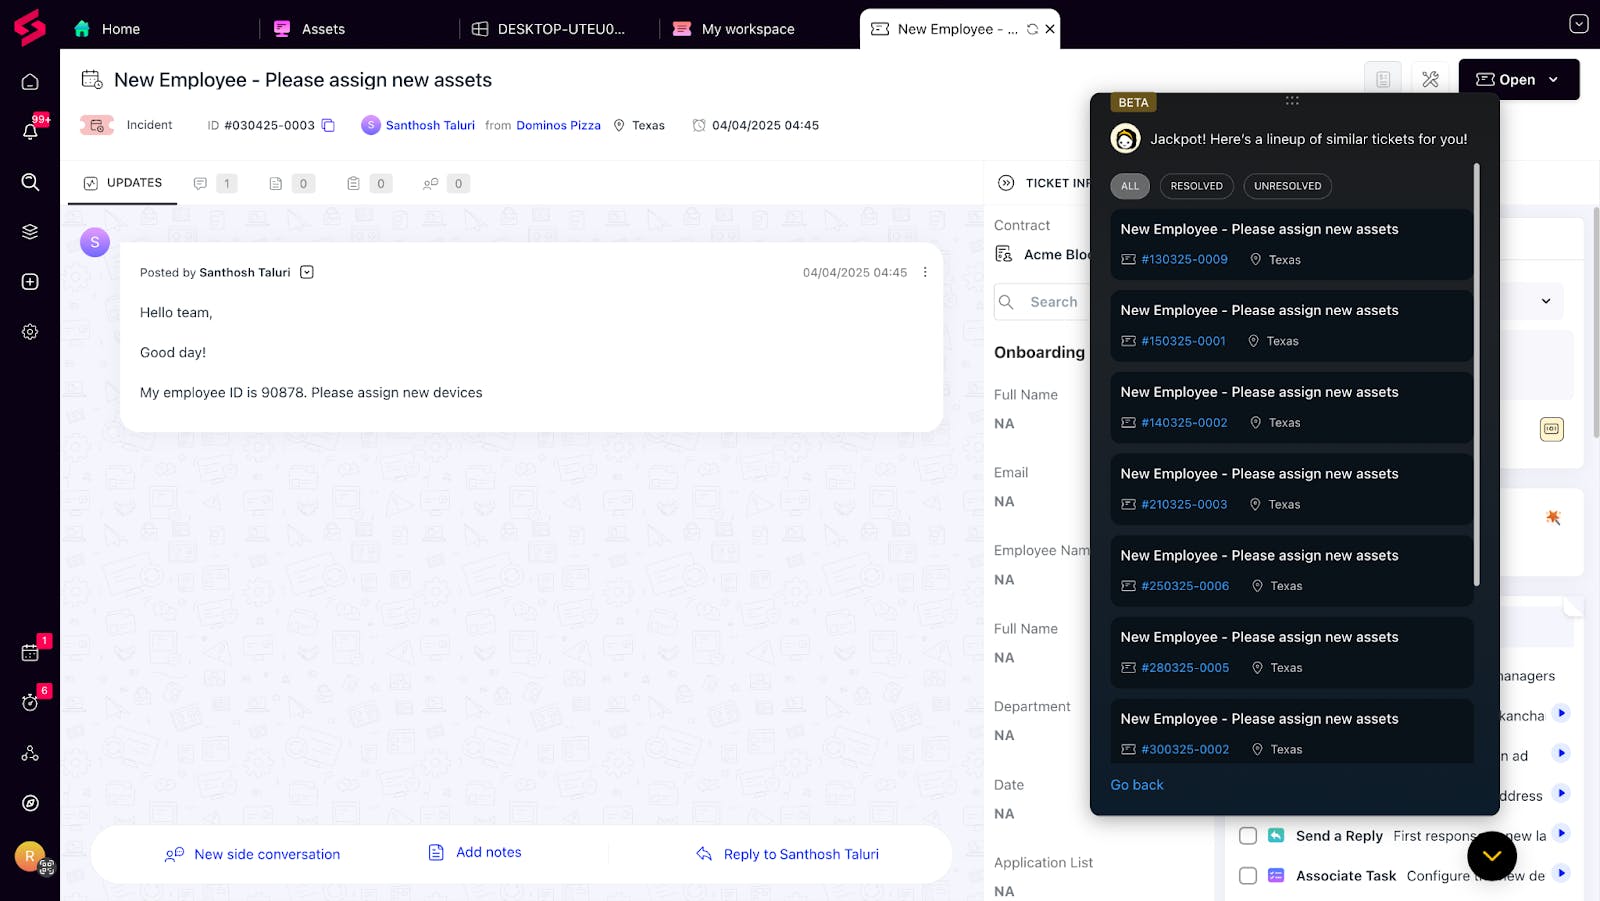
Task: Click the red app logo at top left
Action: (x=30, y=27)
